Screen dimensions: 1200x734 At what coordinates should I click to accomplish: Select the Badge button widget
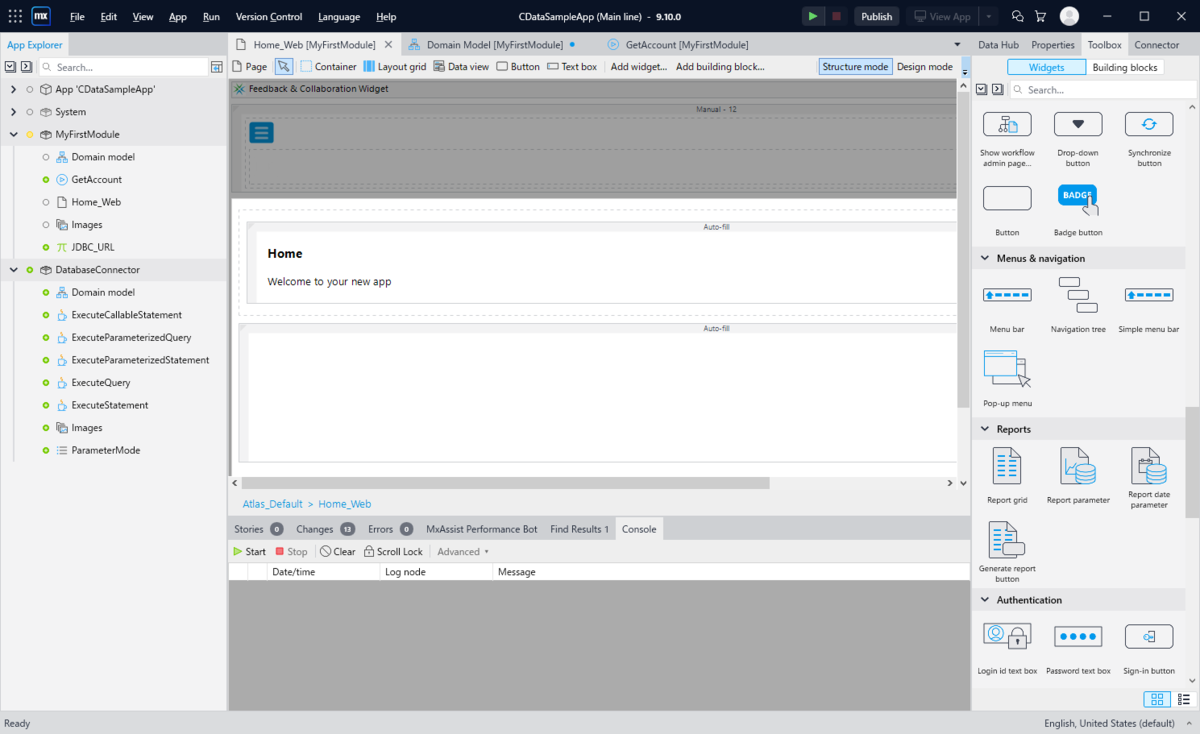[x=1078, y=211]
